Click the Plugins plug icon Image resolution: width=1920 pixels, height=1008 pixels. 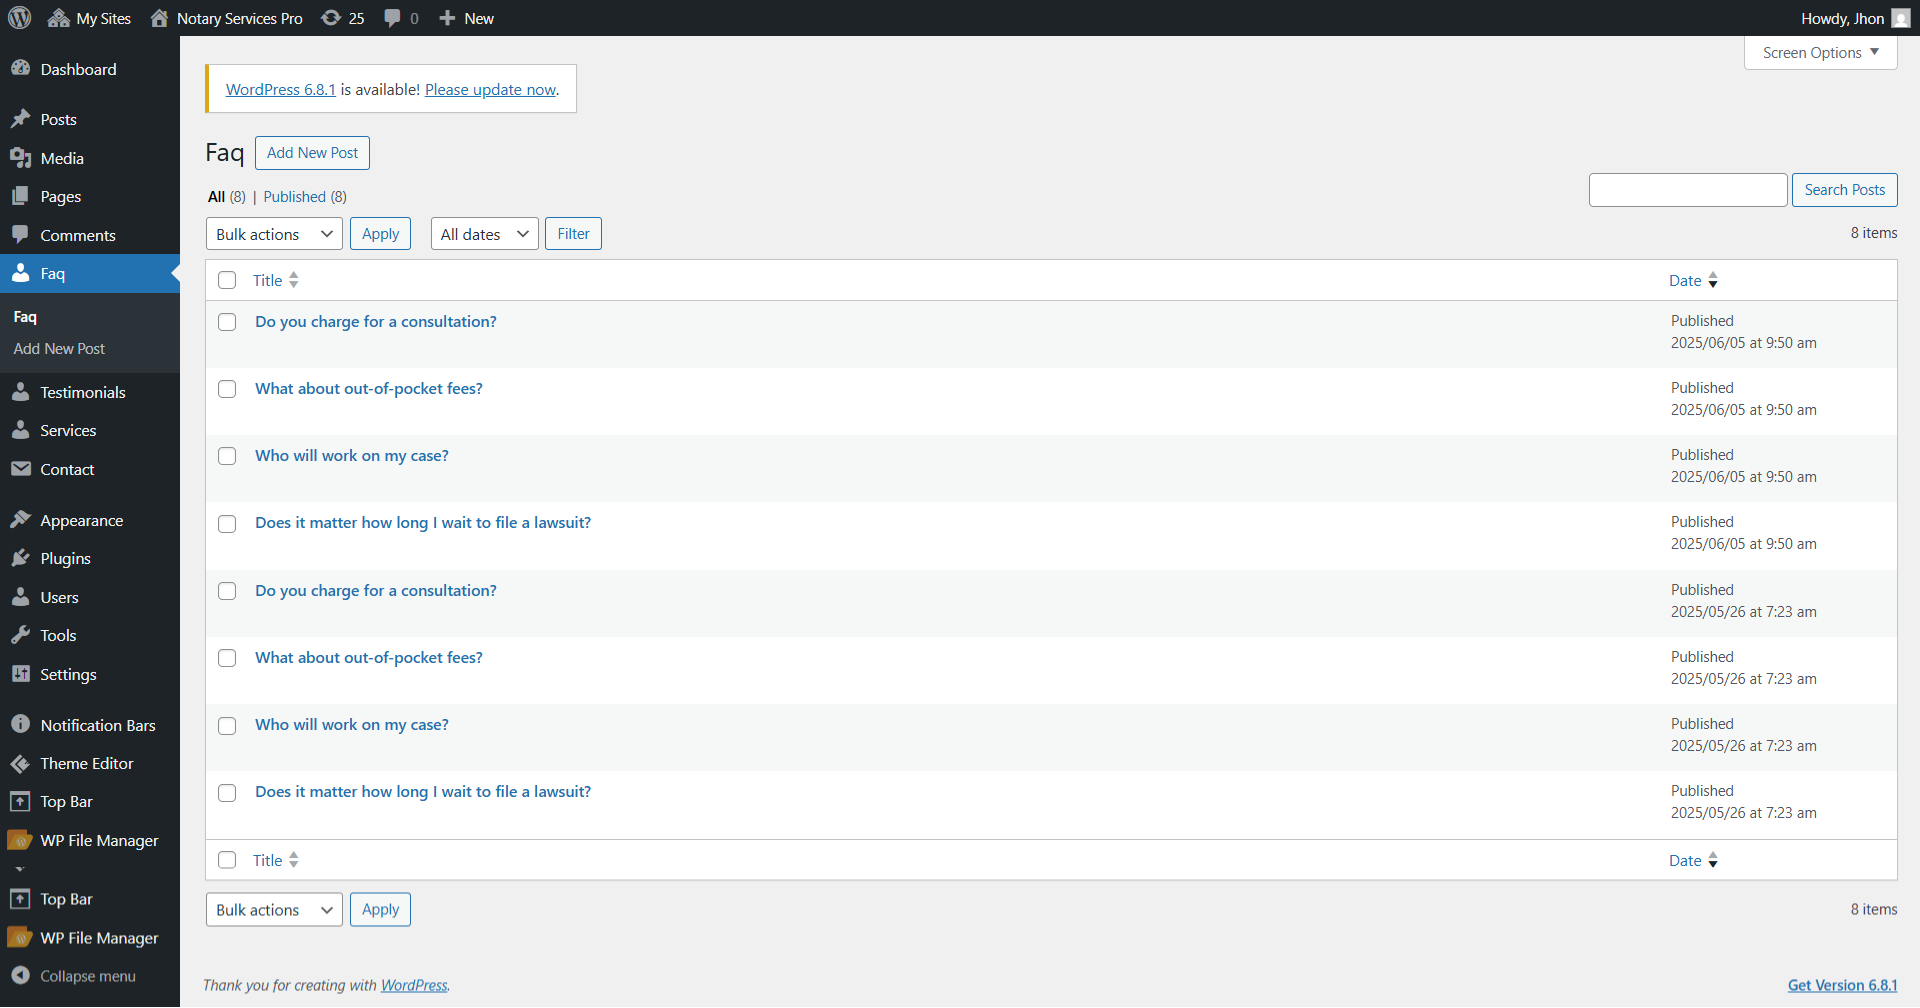click(x=20, y=558)
